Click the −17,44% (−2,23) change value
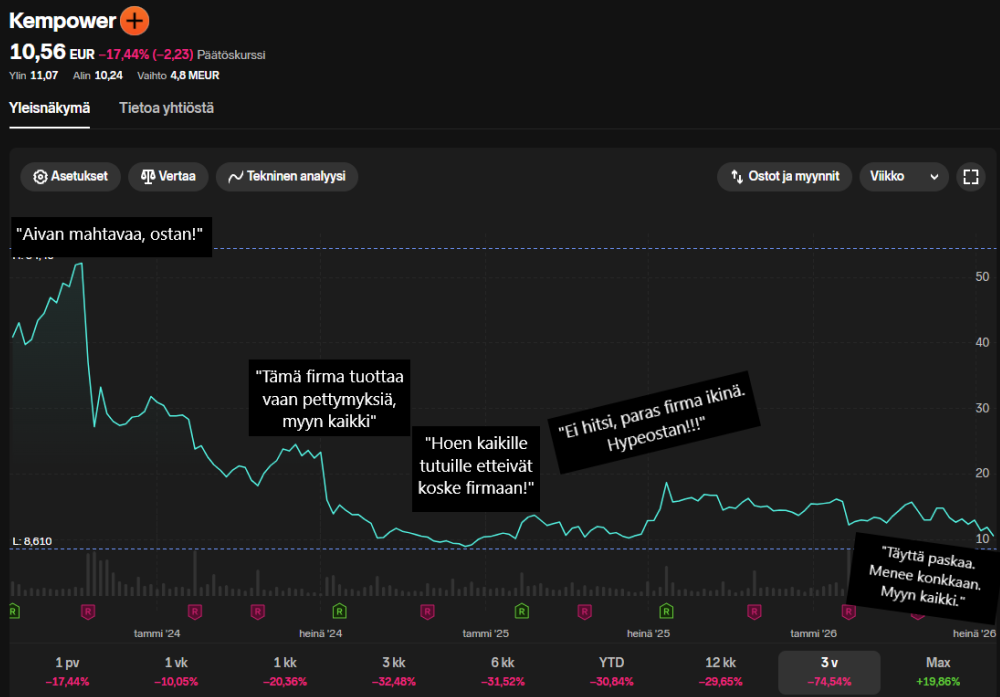 (x=146, y=55)
